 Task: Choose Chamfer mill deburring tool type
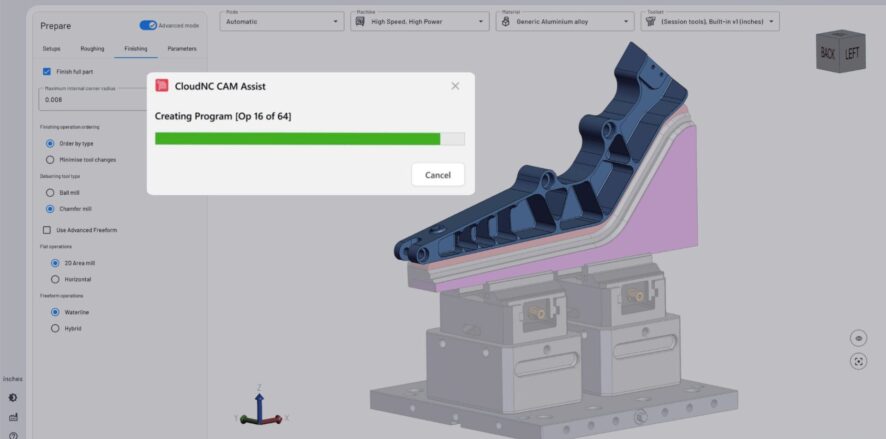click(x=50, y=209)
